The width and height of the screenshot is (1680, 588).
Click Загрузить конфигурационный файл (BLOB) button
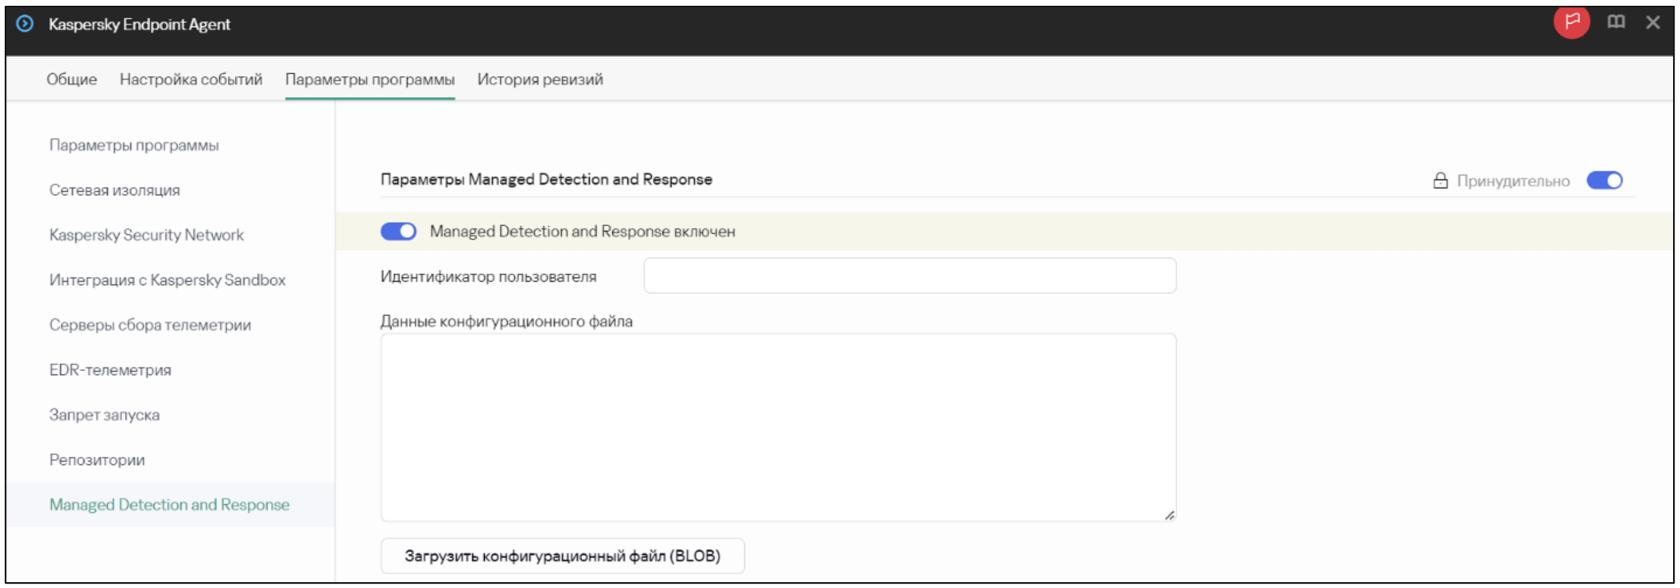pyautogui.click(x=563, y=556)
